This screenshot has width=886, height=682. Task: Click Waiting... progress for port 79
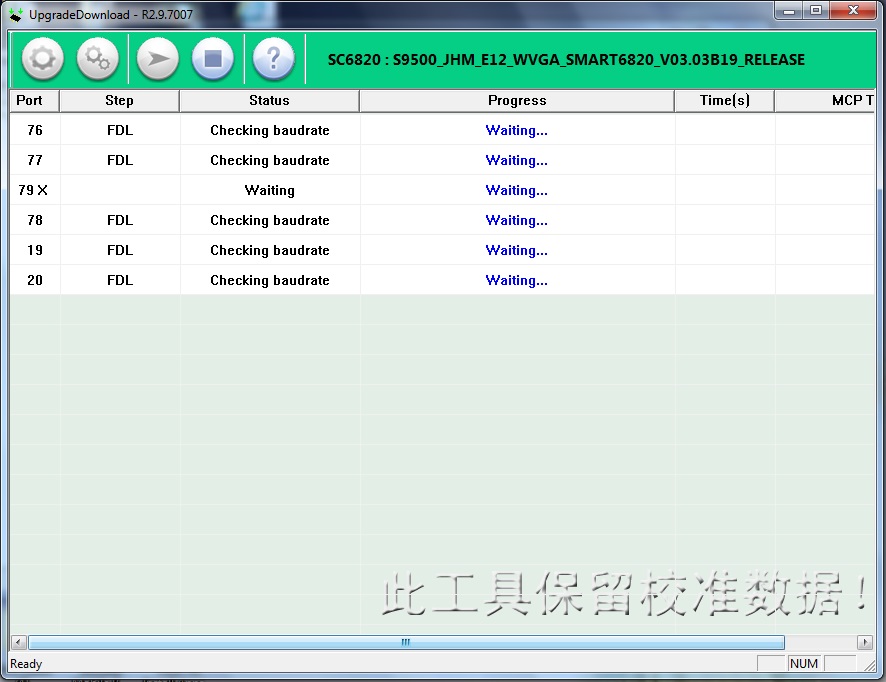coord(516,190)
